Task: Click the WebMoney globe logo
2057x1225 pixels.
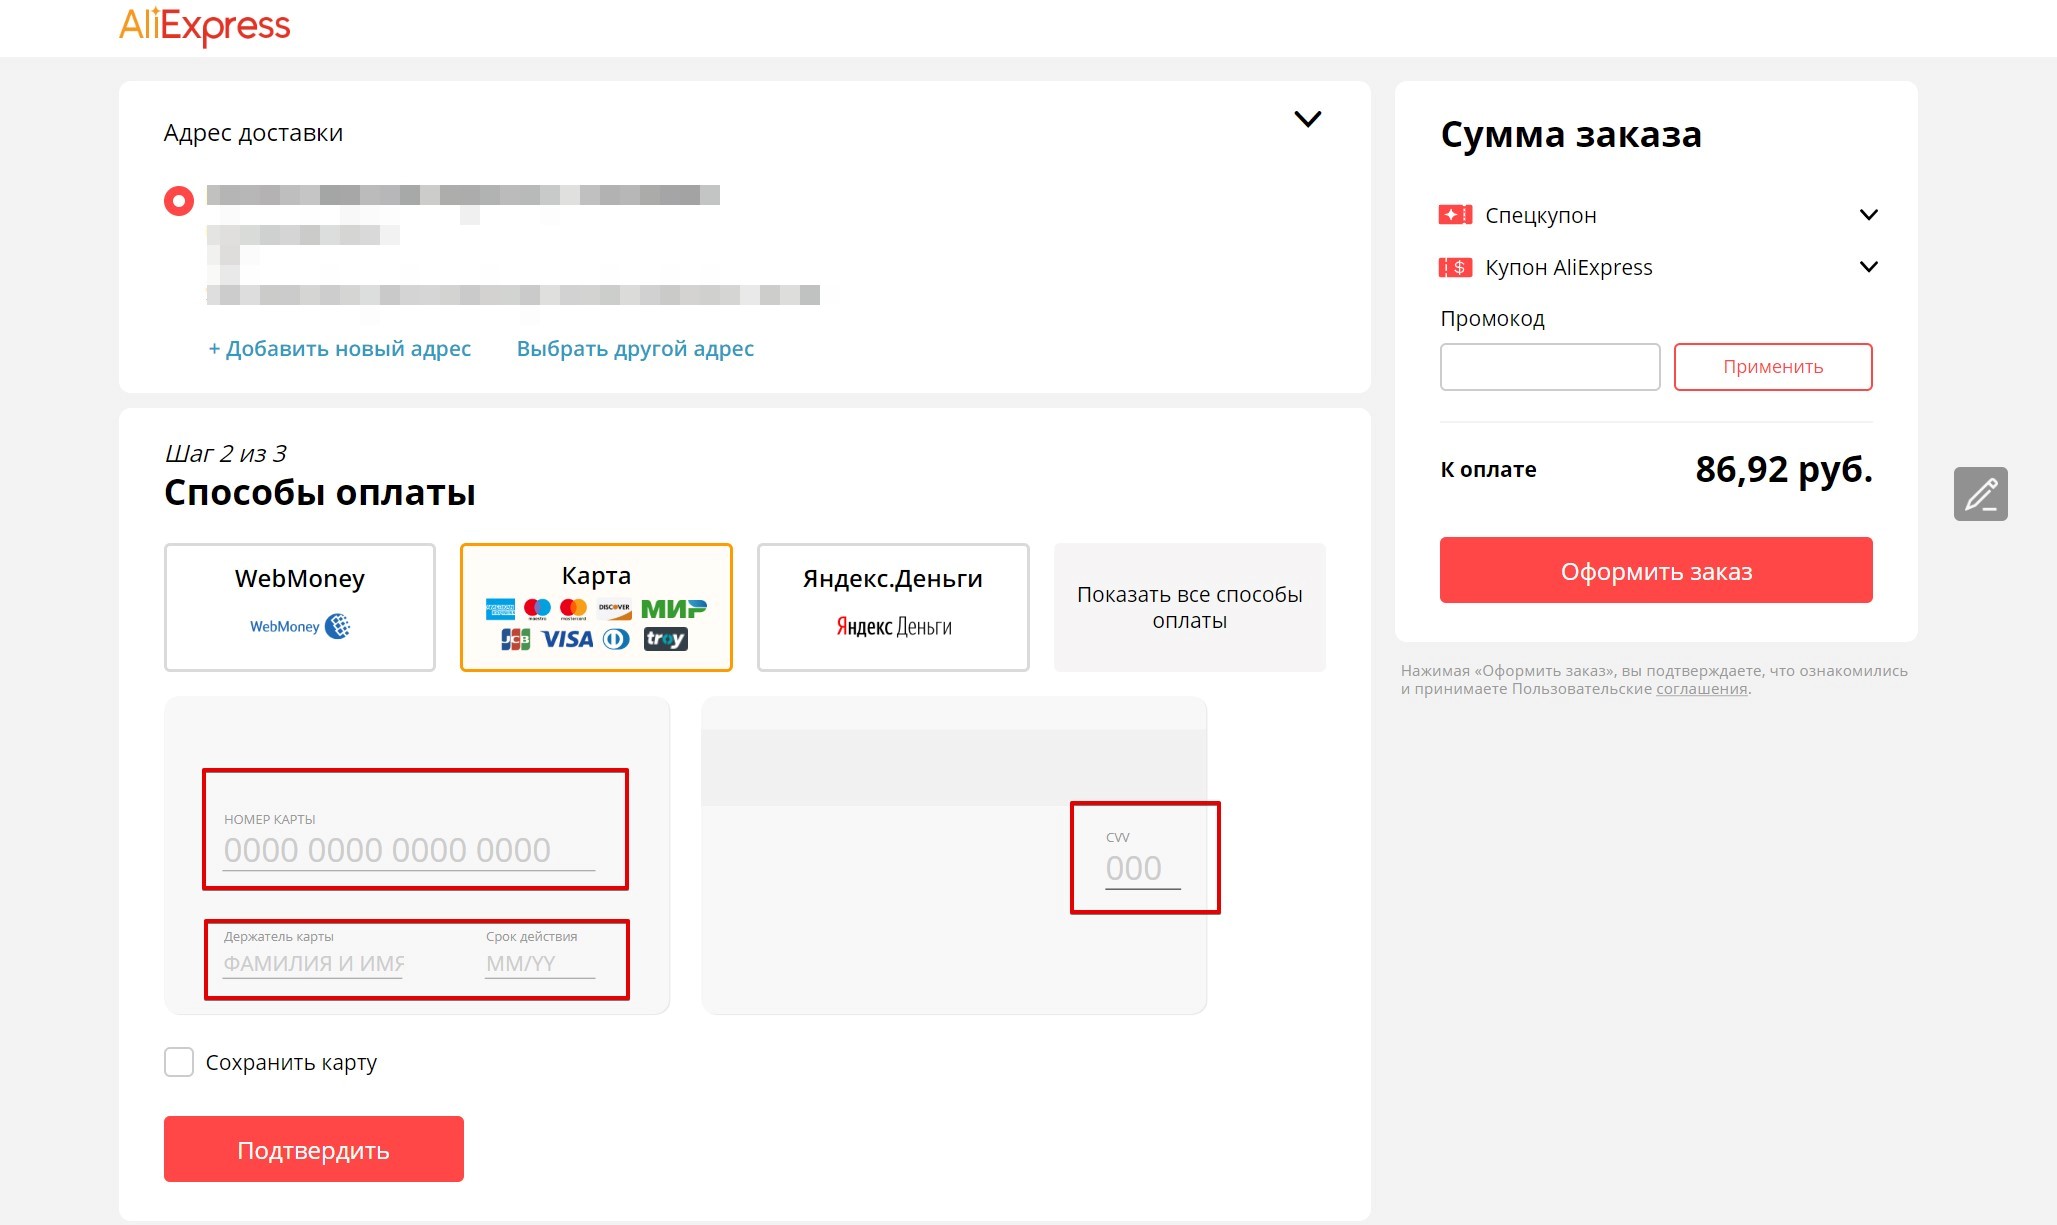Action: point(338,626)
